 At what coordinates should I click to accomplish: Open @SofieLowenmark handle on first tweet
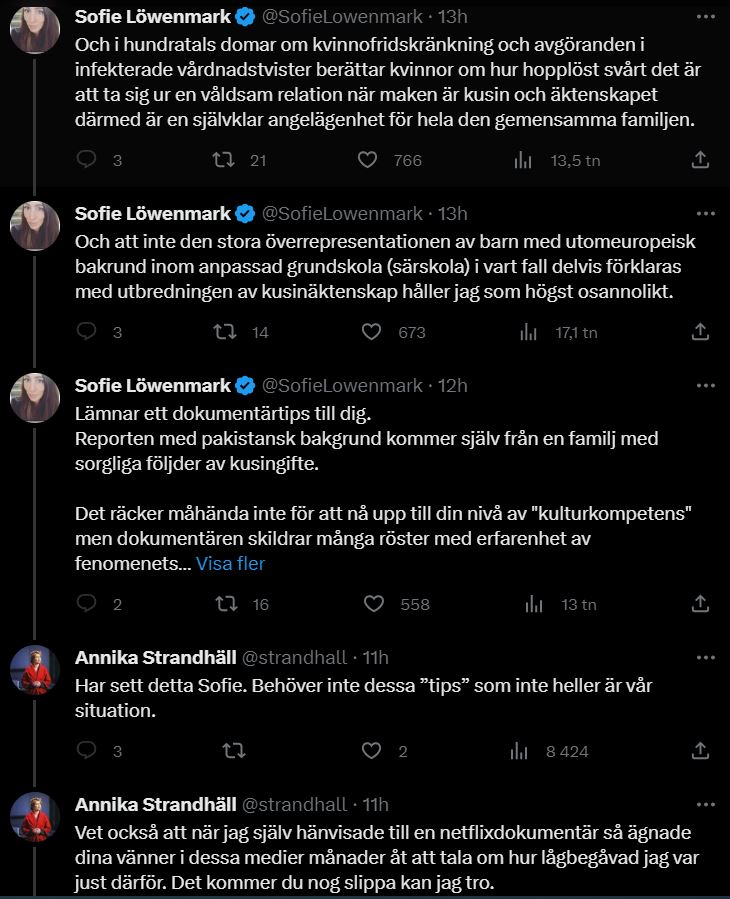342,17
